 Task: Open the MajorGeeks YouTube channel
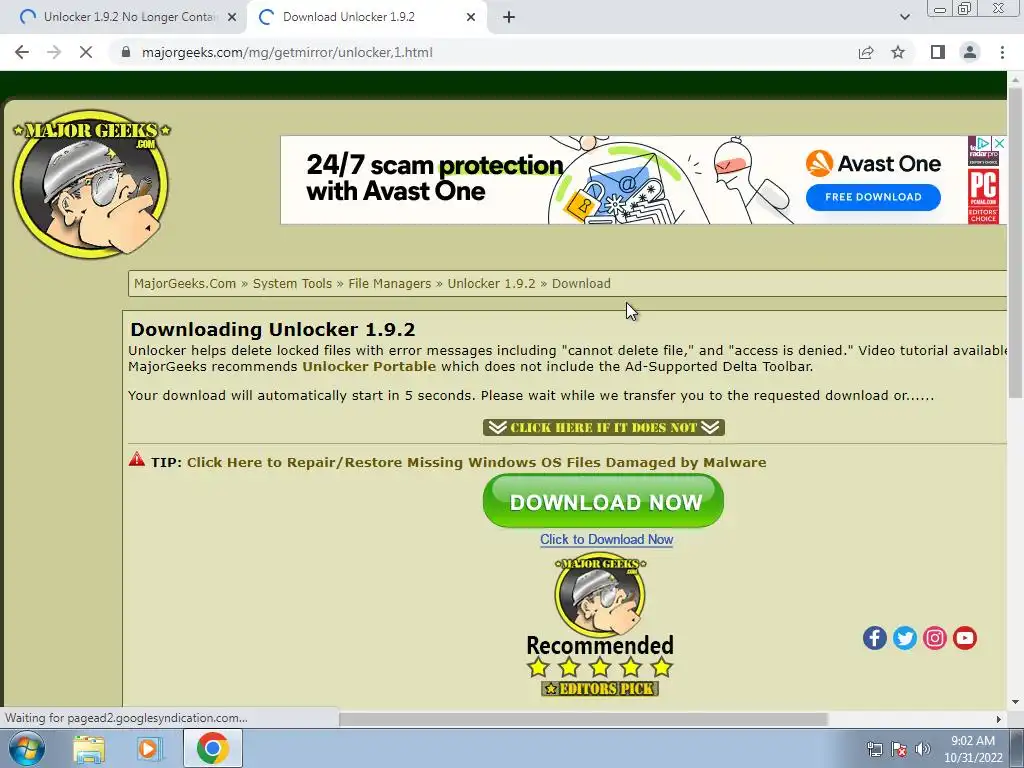tap(965, 637)
